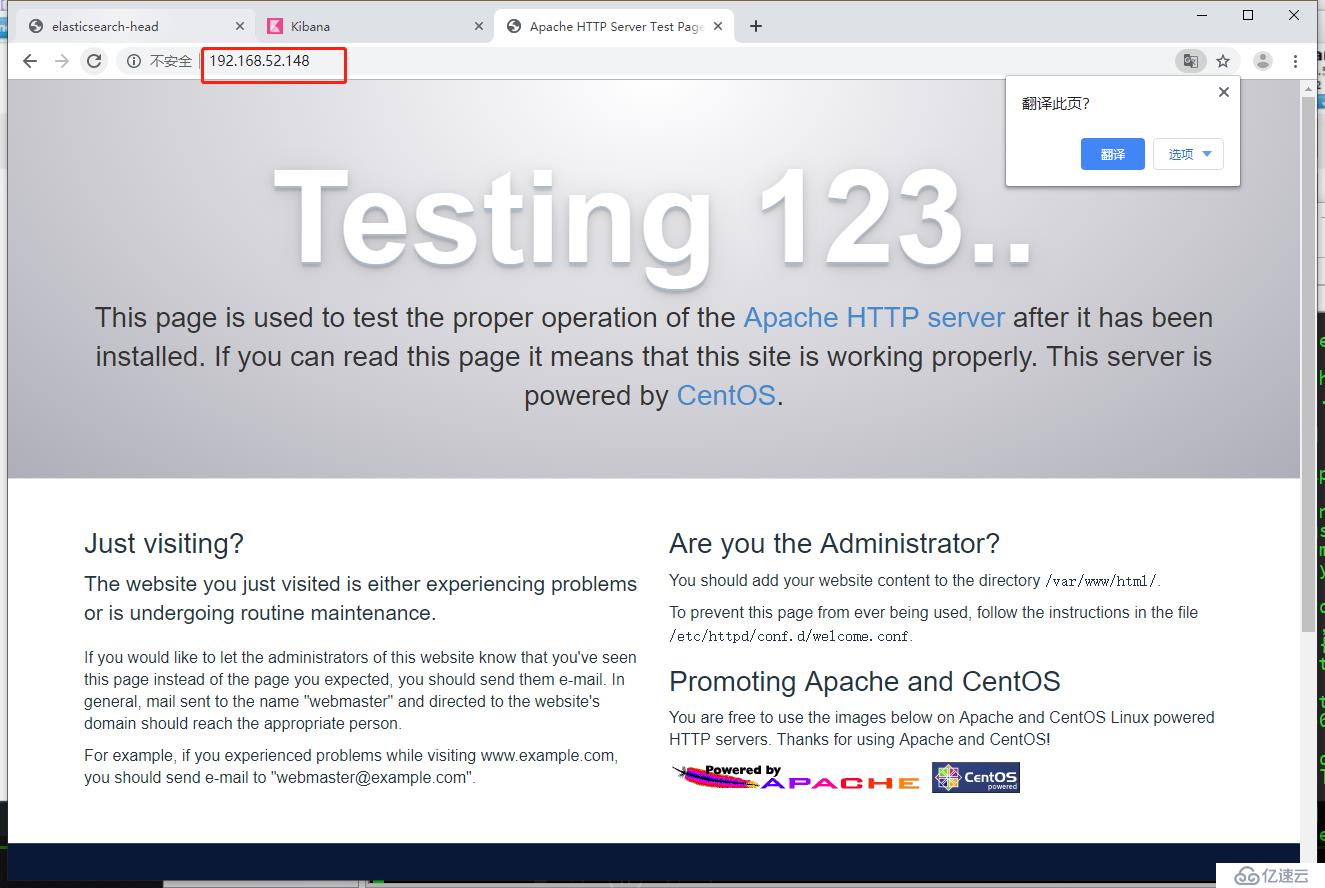This screenshot has width=1325, height=888.
Task: Open a new browser tab
Action: pyautogui.click(x=756, y=26)
